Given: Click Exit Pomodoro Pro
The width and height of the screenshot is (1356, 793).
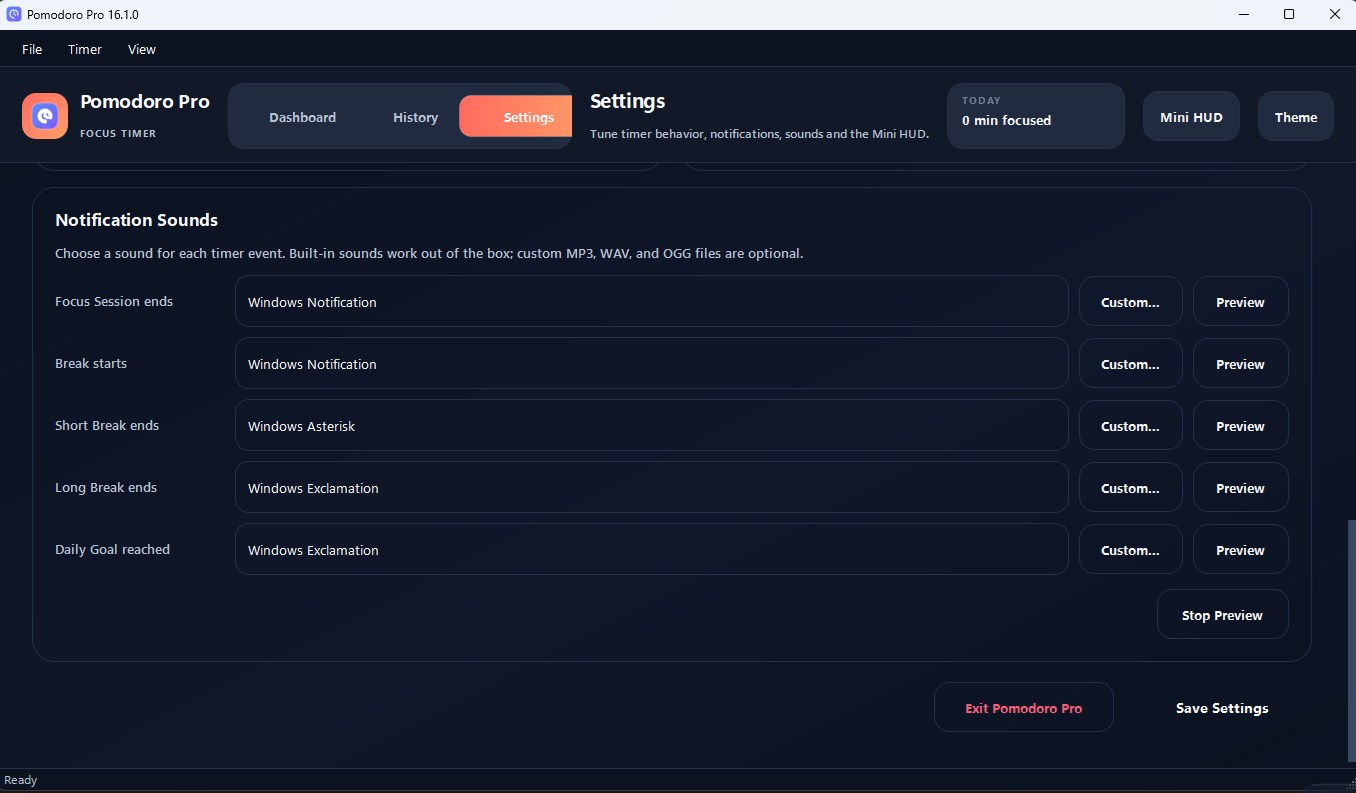Looking at the screenshot, I should pos(1024,708).
